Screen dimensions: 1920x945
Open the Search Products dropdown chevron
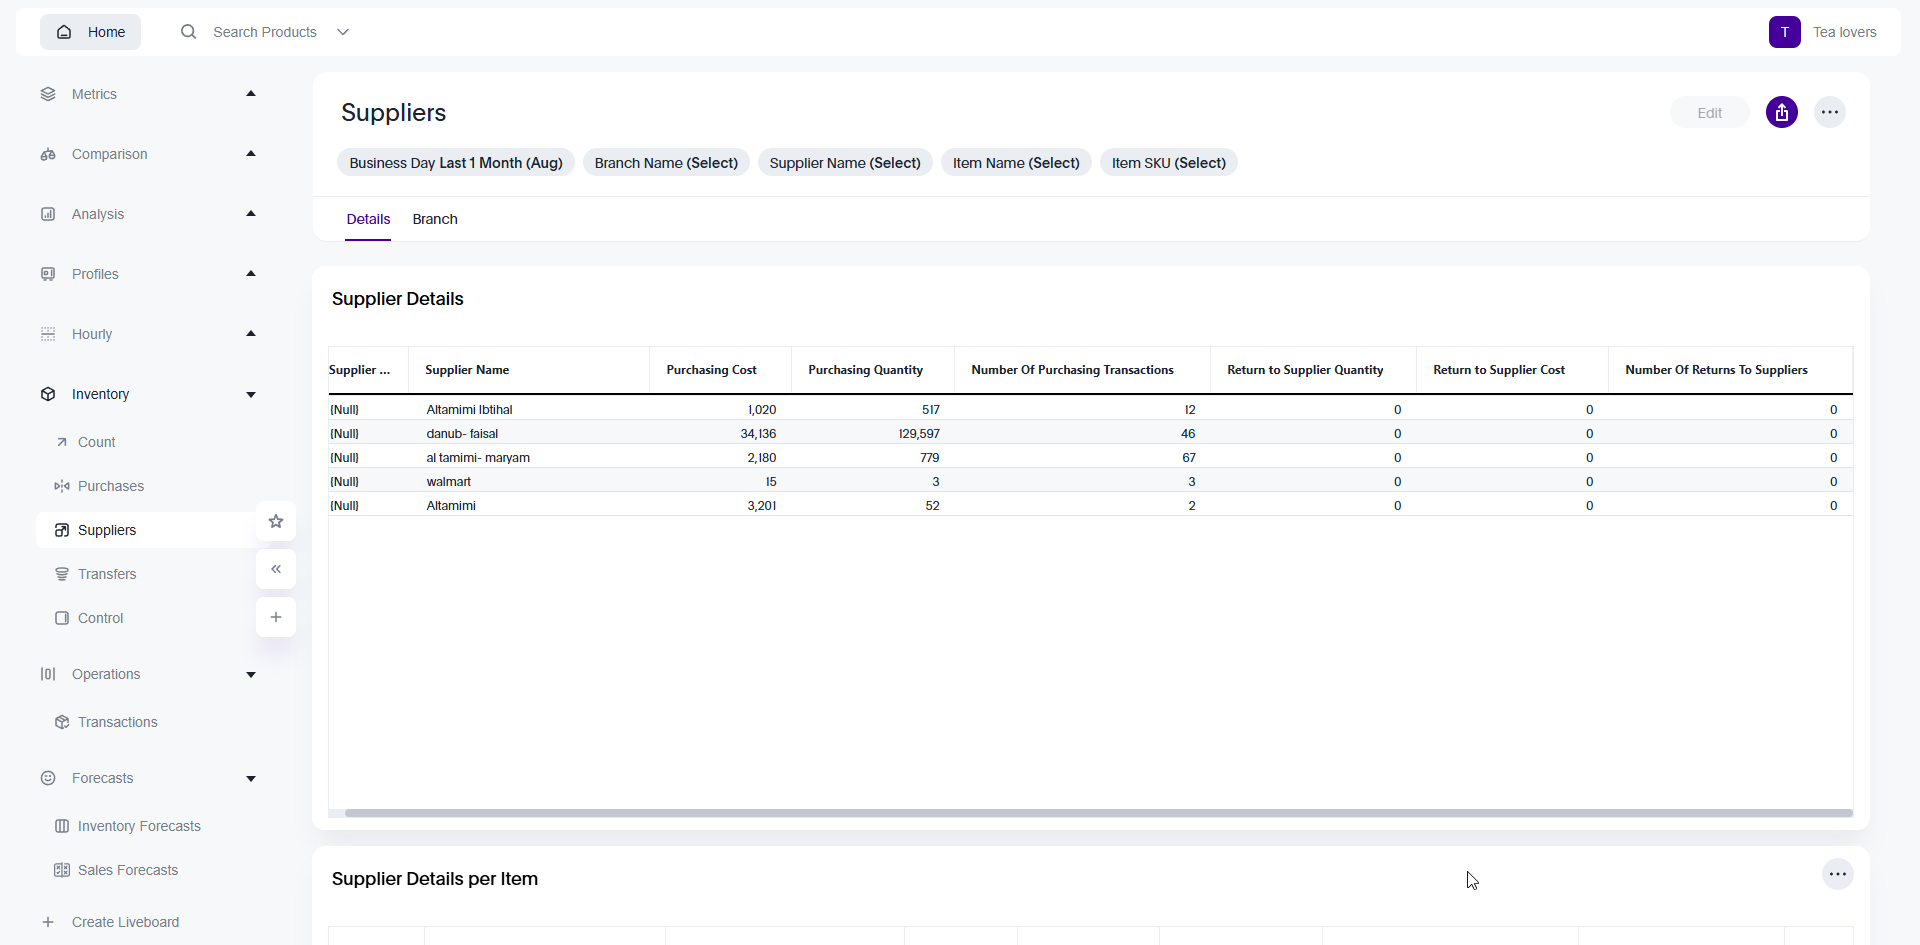[343, 32]
